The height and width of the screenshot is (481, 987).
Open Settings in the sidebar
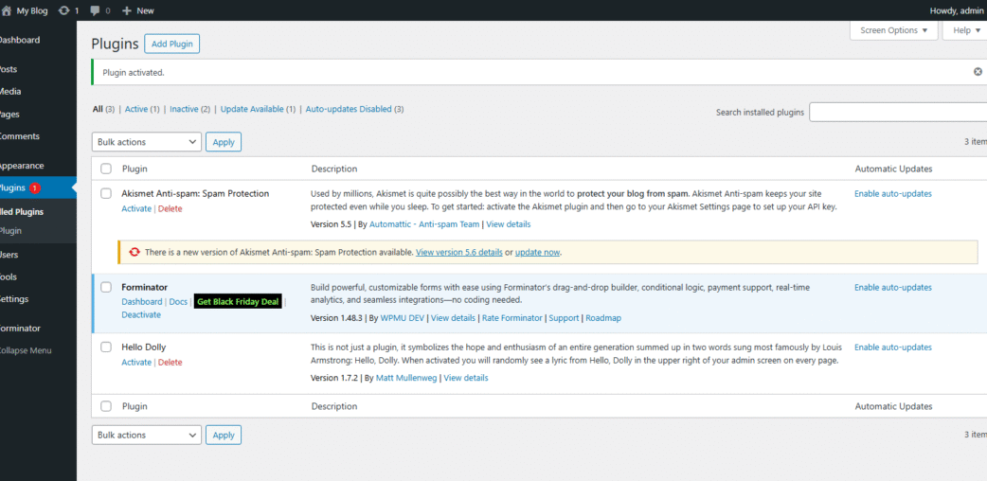[x=14, y=299]
